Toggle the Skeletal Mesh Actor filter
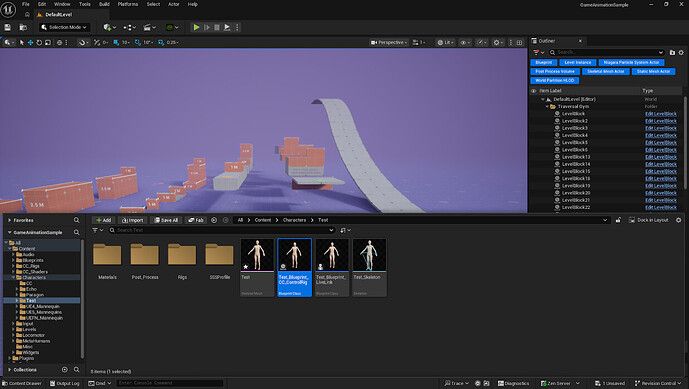Viewport: 689px width, 389px height. pos(606,71)
